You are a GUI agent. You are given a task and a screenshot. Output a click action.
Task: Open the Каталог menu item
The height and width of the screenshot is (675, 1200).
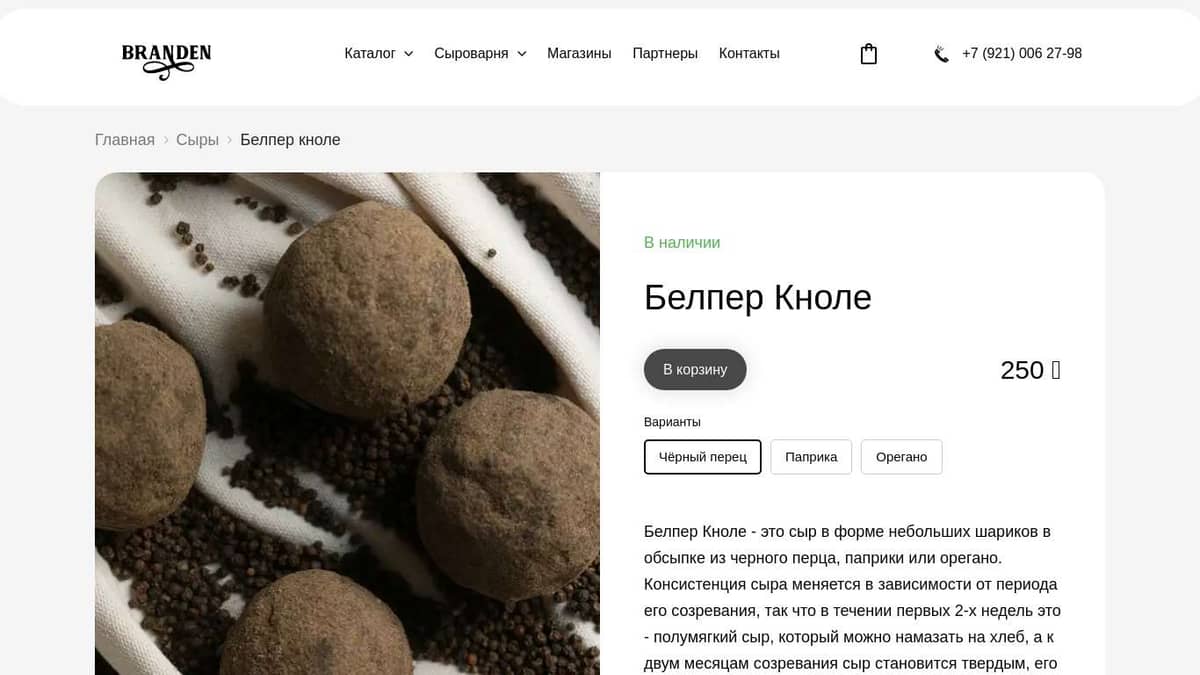[370, 54]
